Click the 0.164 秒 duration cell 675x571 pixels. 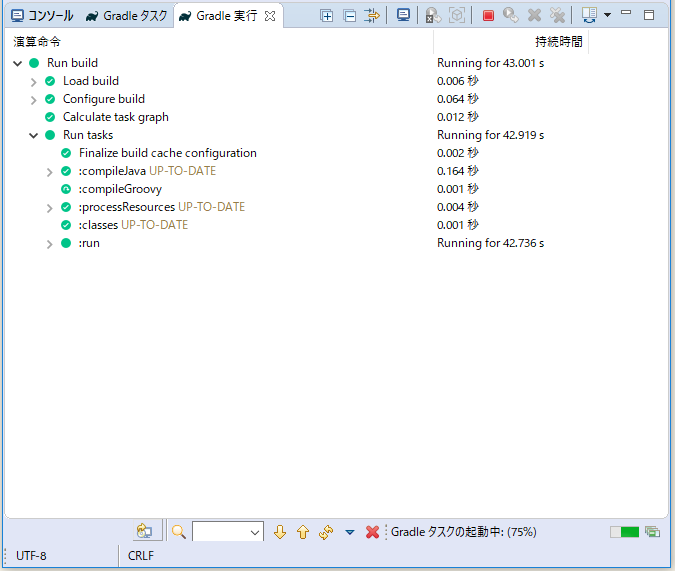[x=458, y=171]
